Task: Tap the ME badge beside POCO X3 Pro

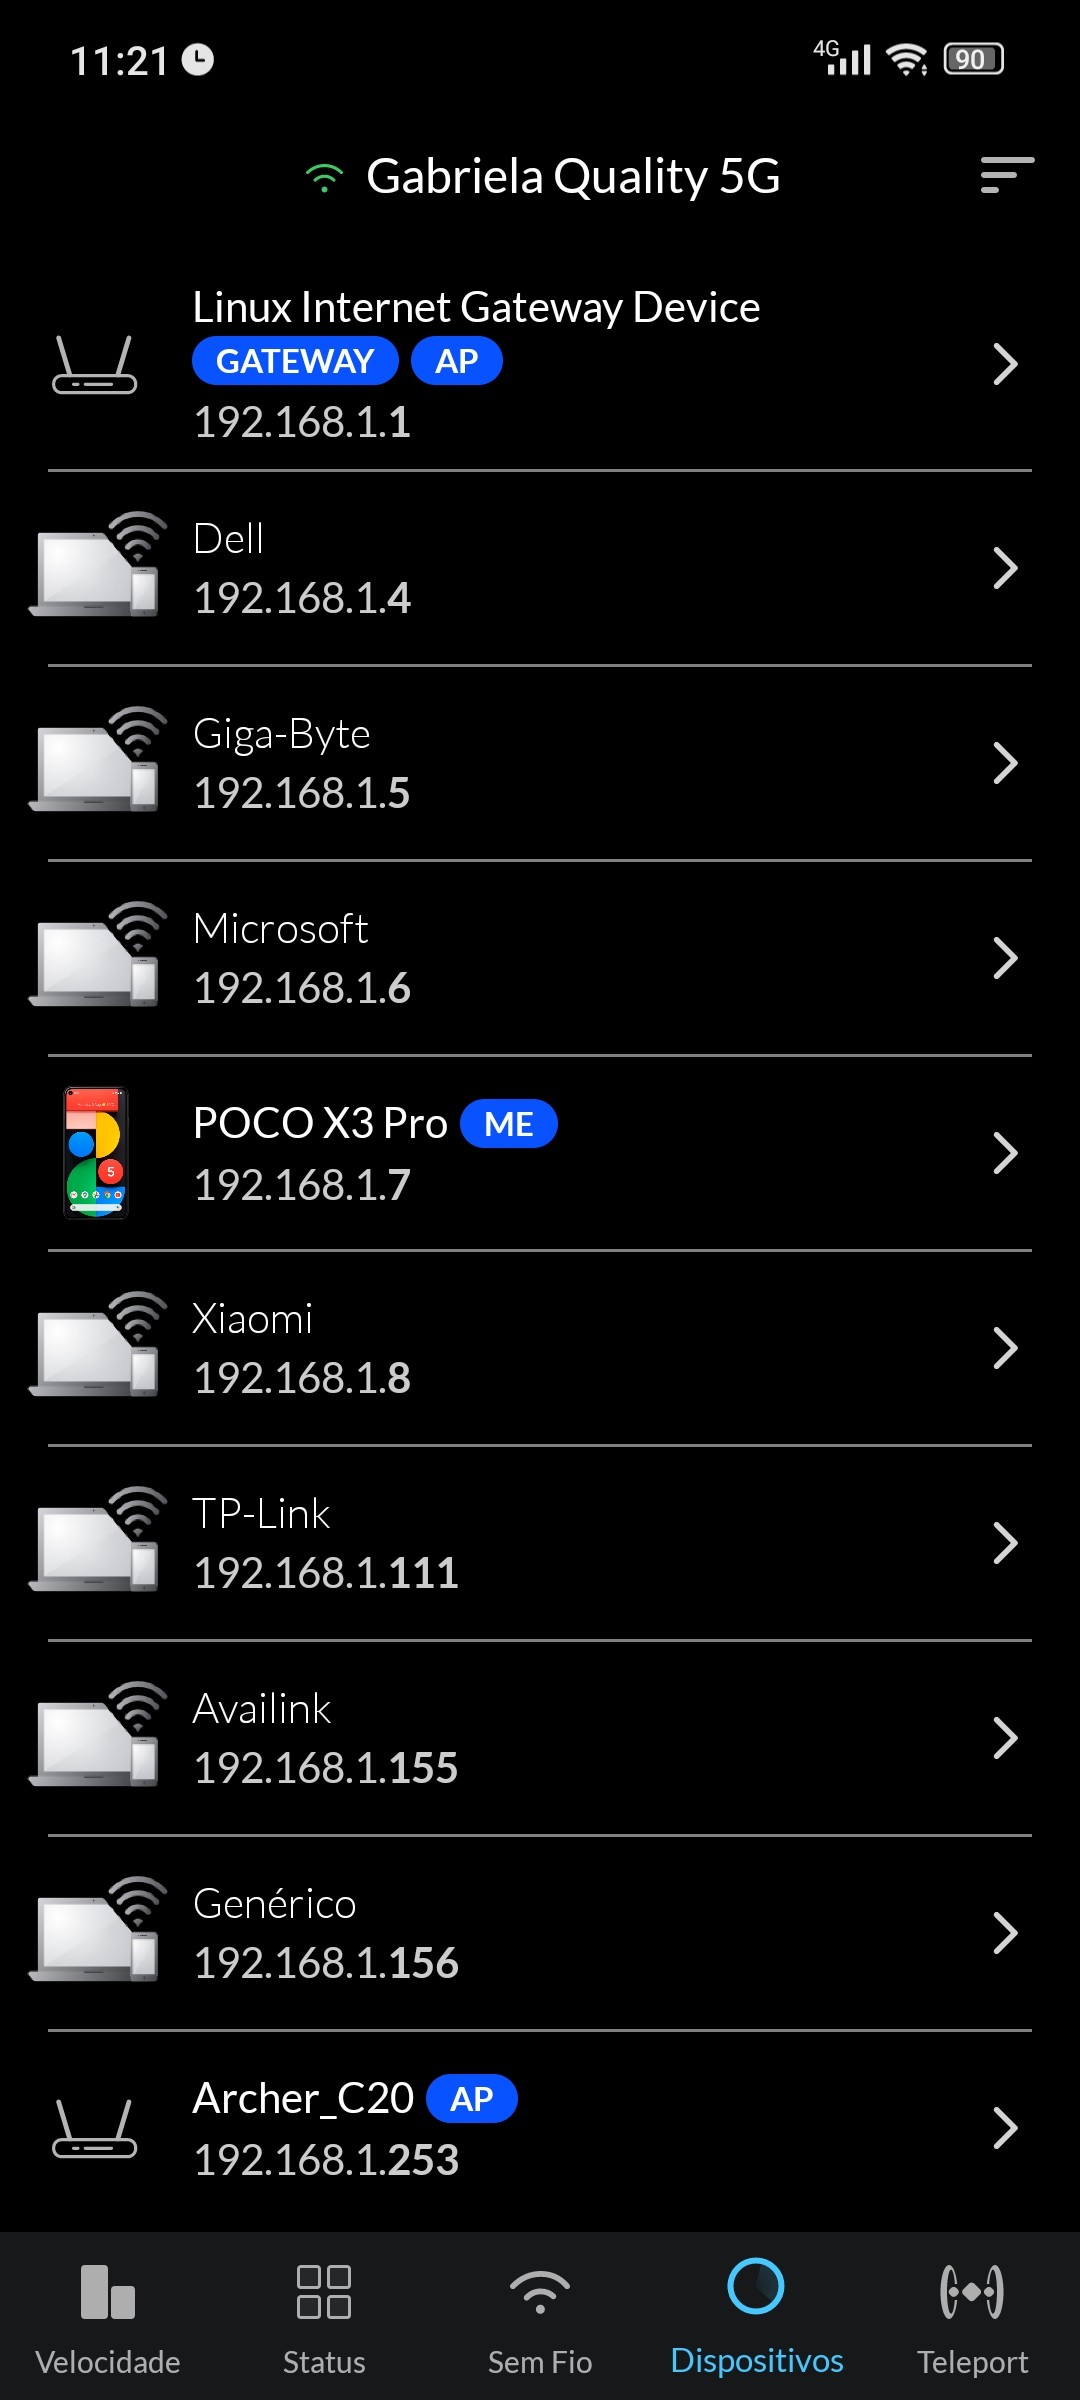Action: point(508,1124)
